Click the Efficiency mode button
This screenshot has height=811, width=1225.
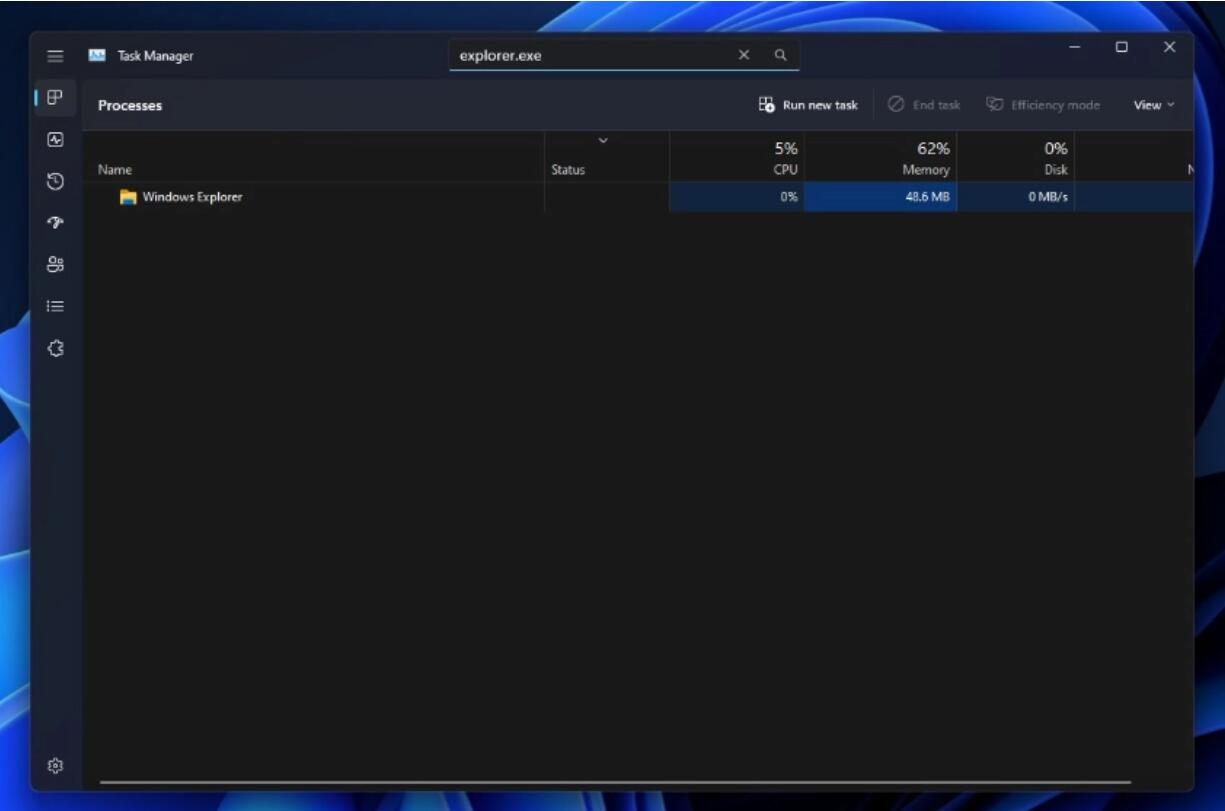[x=1043, y=105]
